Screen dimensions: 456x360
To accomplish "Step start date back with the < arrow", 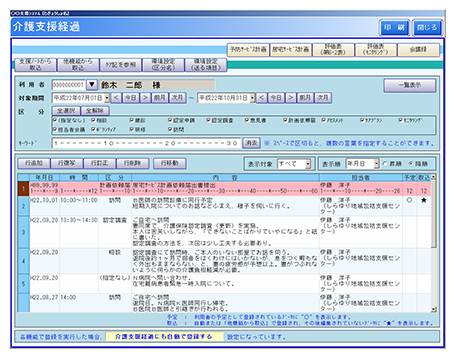I will pos(116,98).
